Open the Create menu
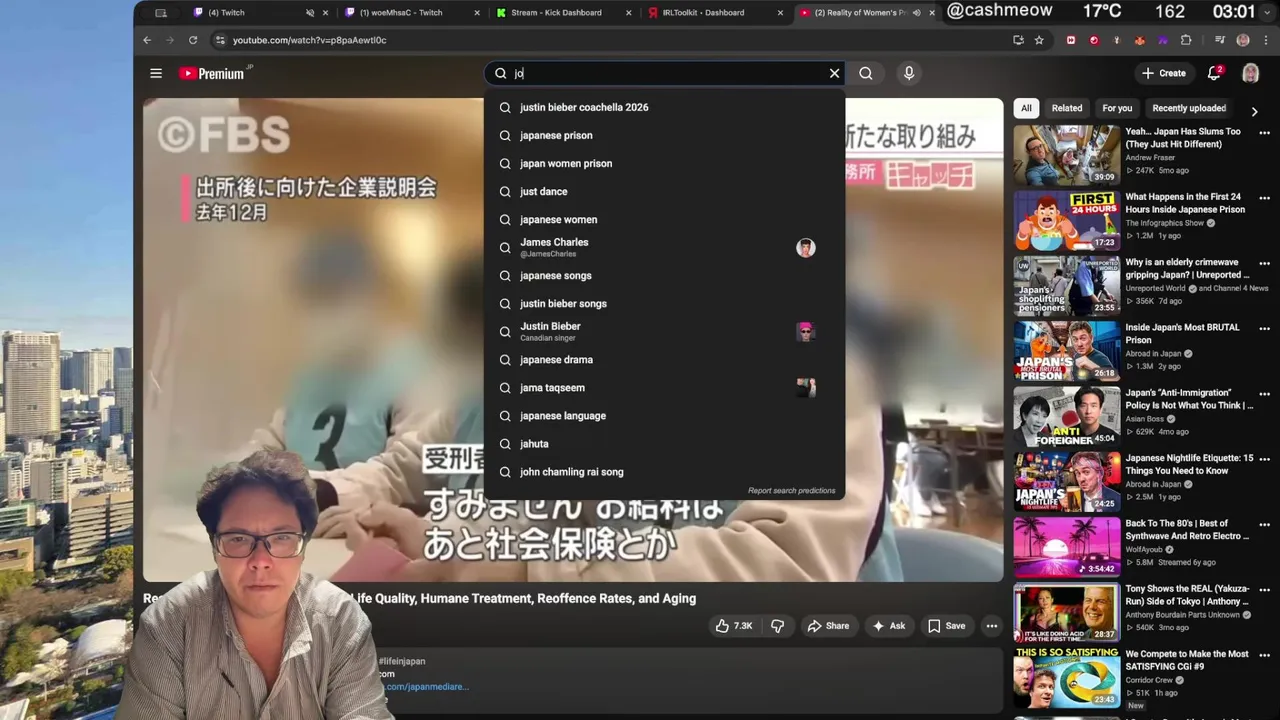Image resolution: width=1280 pixels, height=720 pixels. click(1164, 73)
